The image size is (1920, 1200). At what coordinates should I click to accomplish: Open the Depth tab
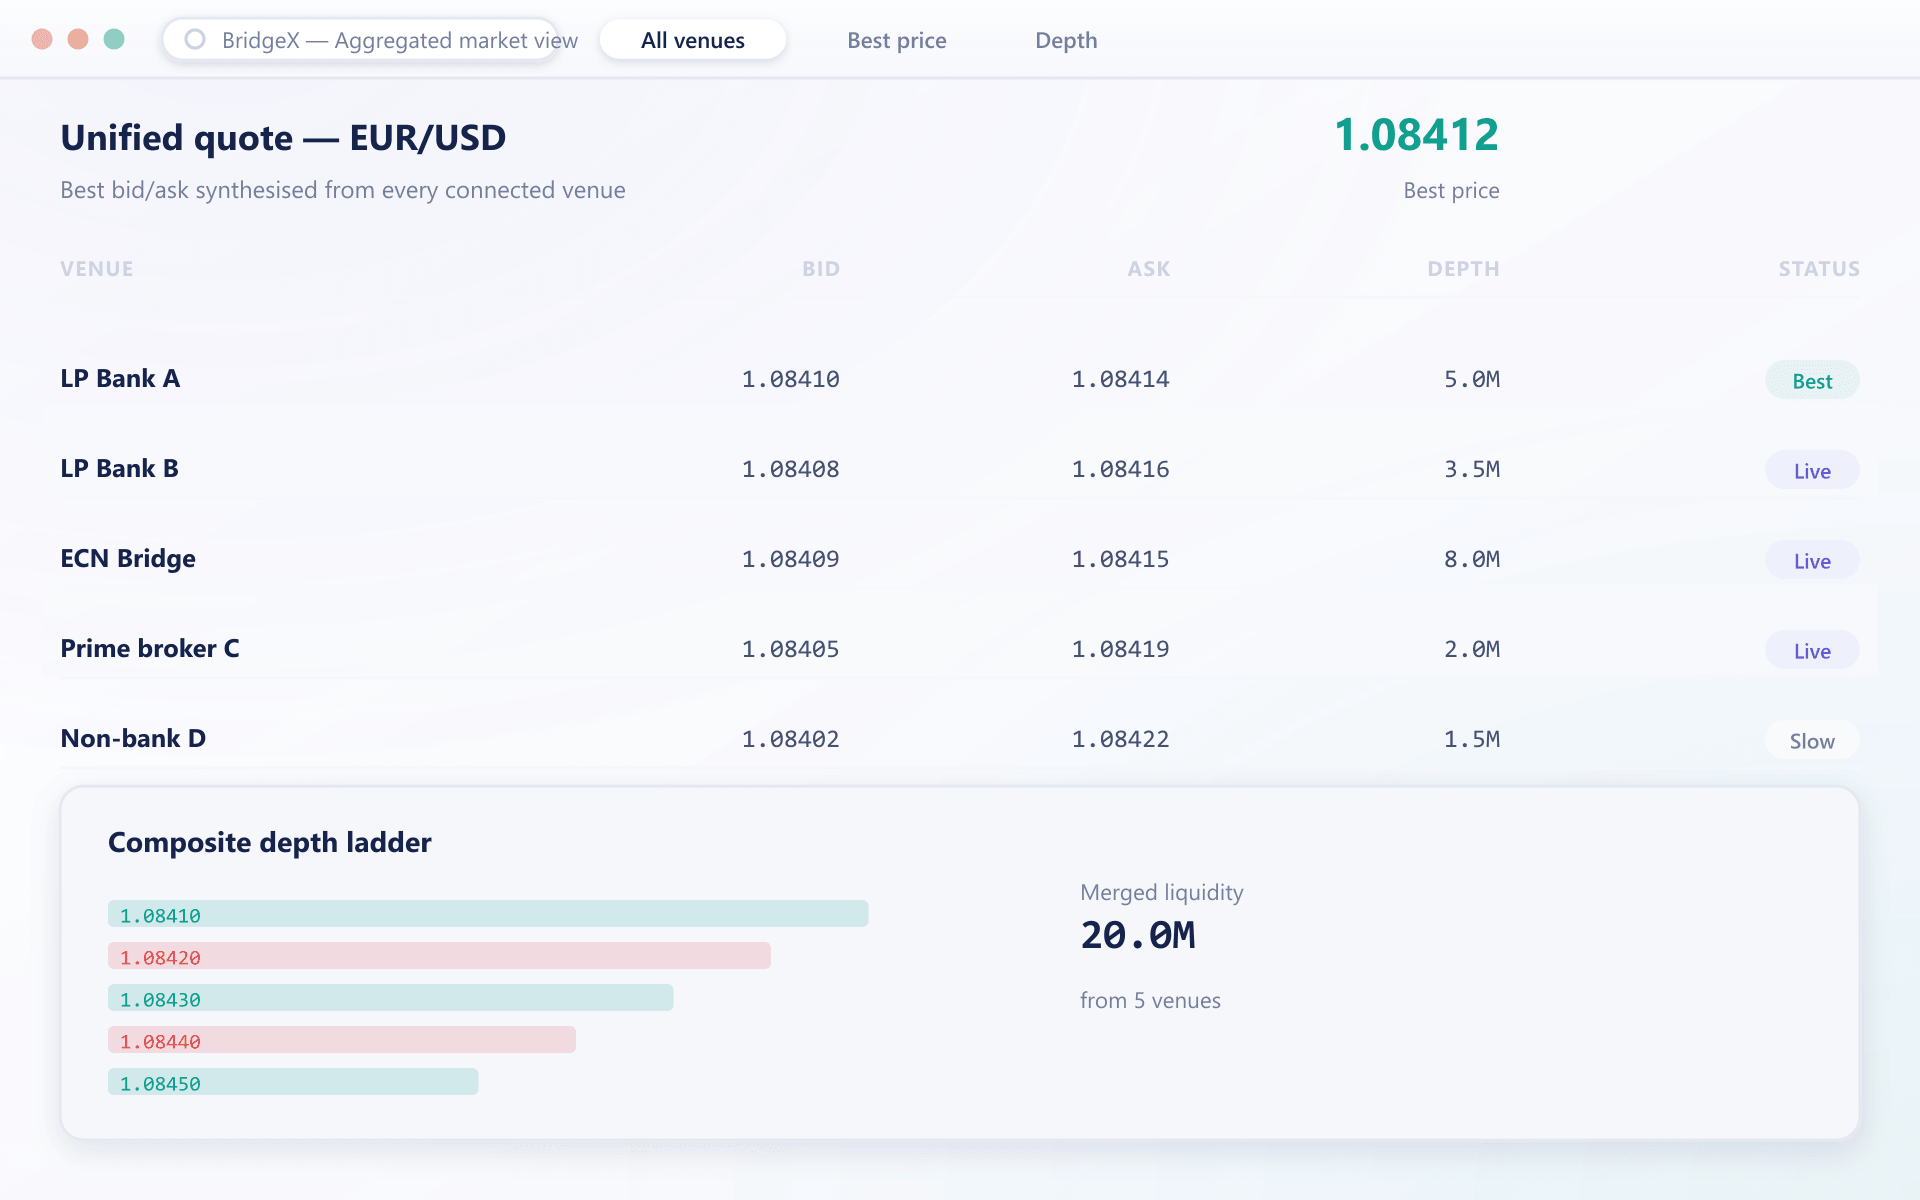1066,40
